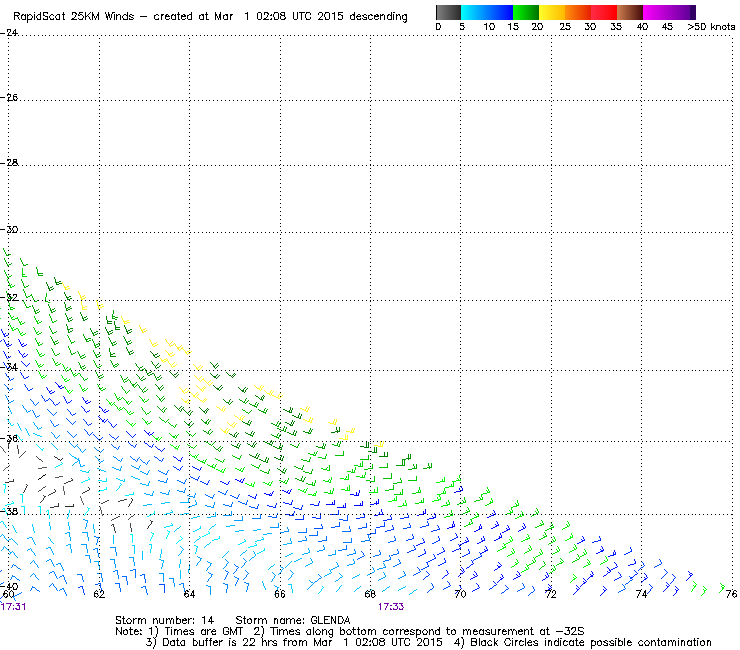This screenshot has height=650, width=740.
Task: Click the 62 longitude axis label
Action: pyautogui.click(x=99, y=594)
